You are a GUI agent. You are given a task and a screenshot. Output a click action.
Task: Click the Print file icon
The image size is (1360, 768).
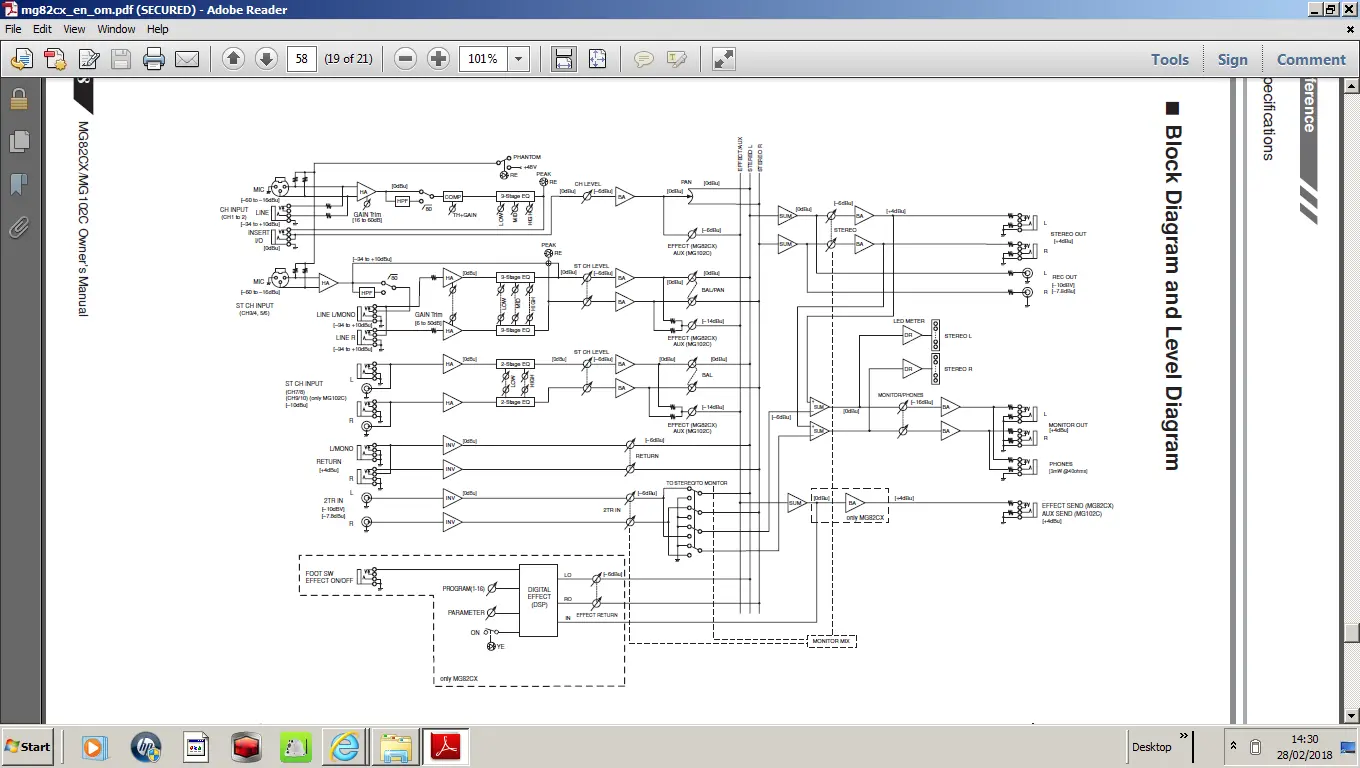[154, 59]
